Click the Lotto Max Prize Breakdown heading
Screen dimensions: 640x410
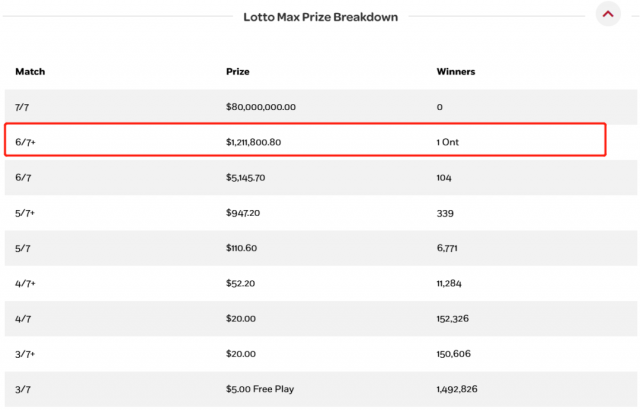tap(321, 16)
